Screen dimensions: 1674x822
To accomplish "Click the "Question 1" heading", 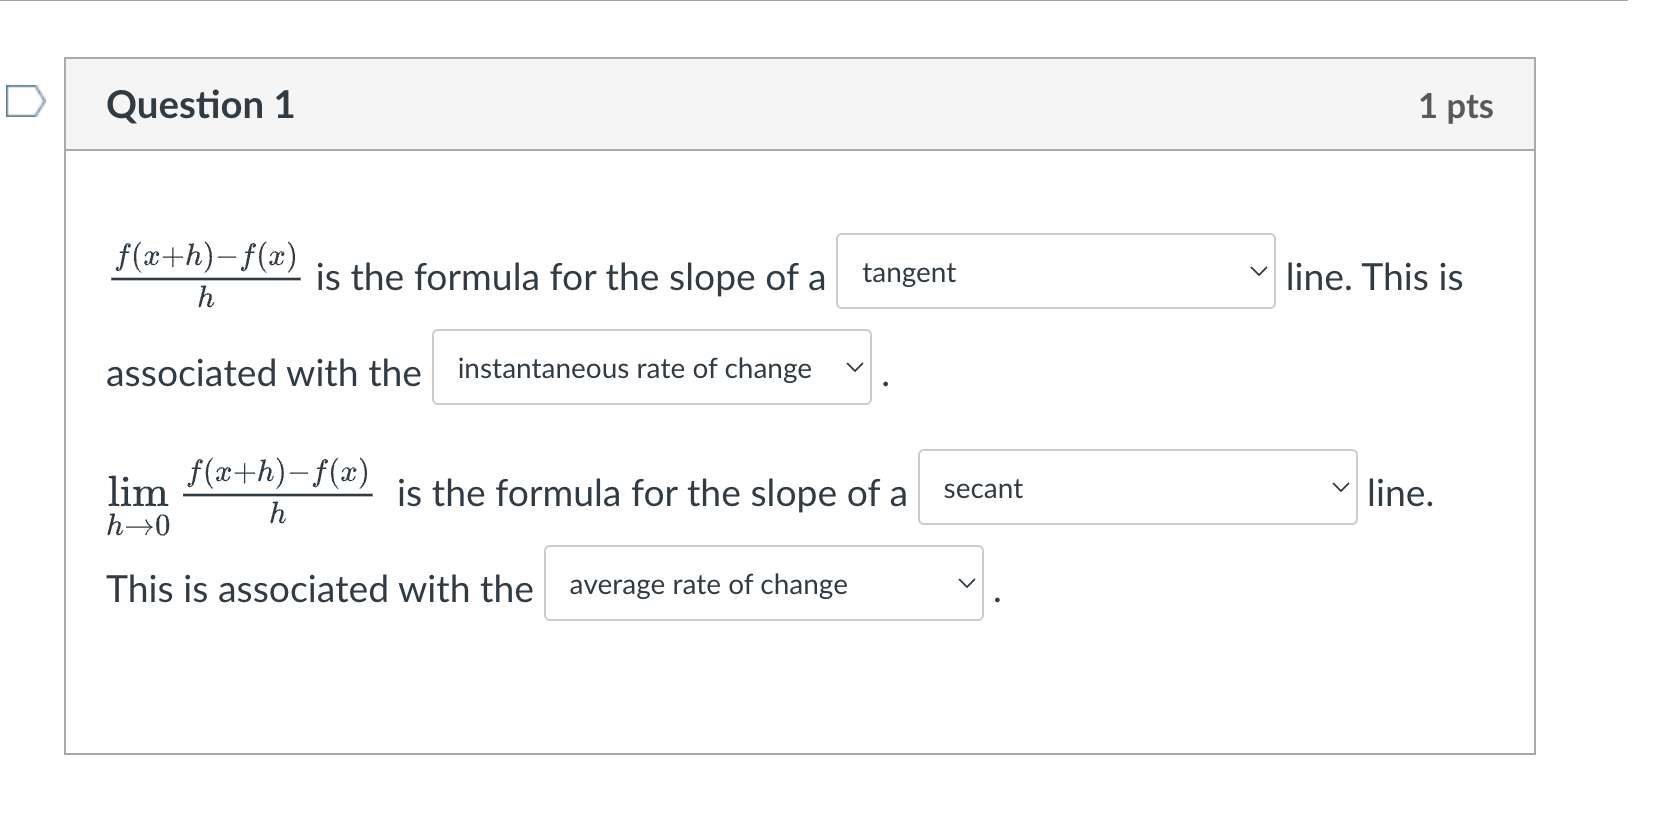I will [x=200, y=105].
